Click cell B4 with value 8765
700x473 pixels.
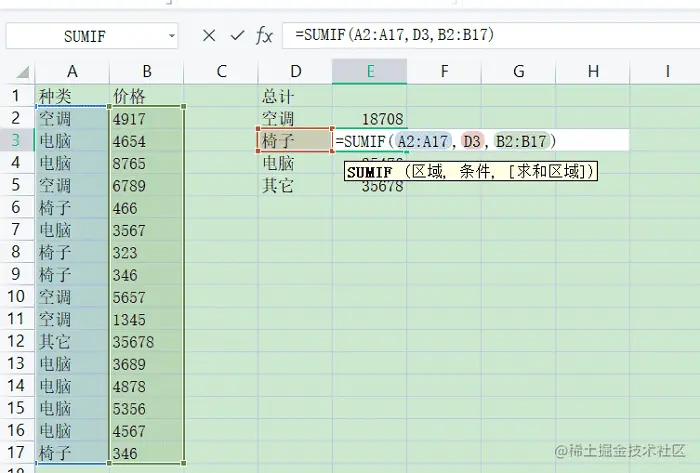tap(146, 163)
